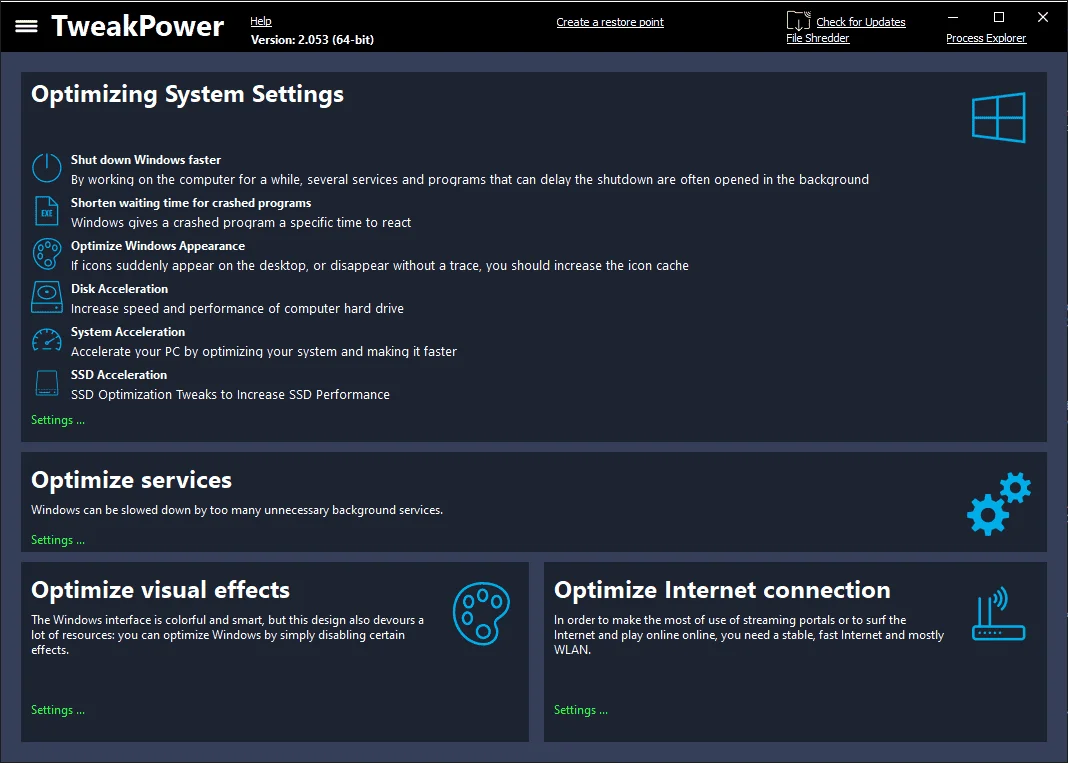The height and width of the screenshot is (763, 1068).
Task: Open the hamburger menu icon
Action: (x=27, y=27)
